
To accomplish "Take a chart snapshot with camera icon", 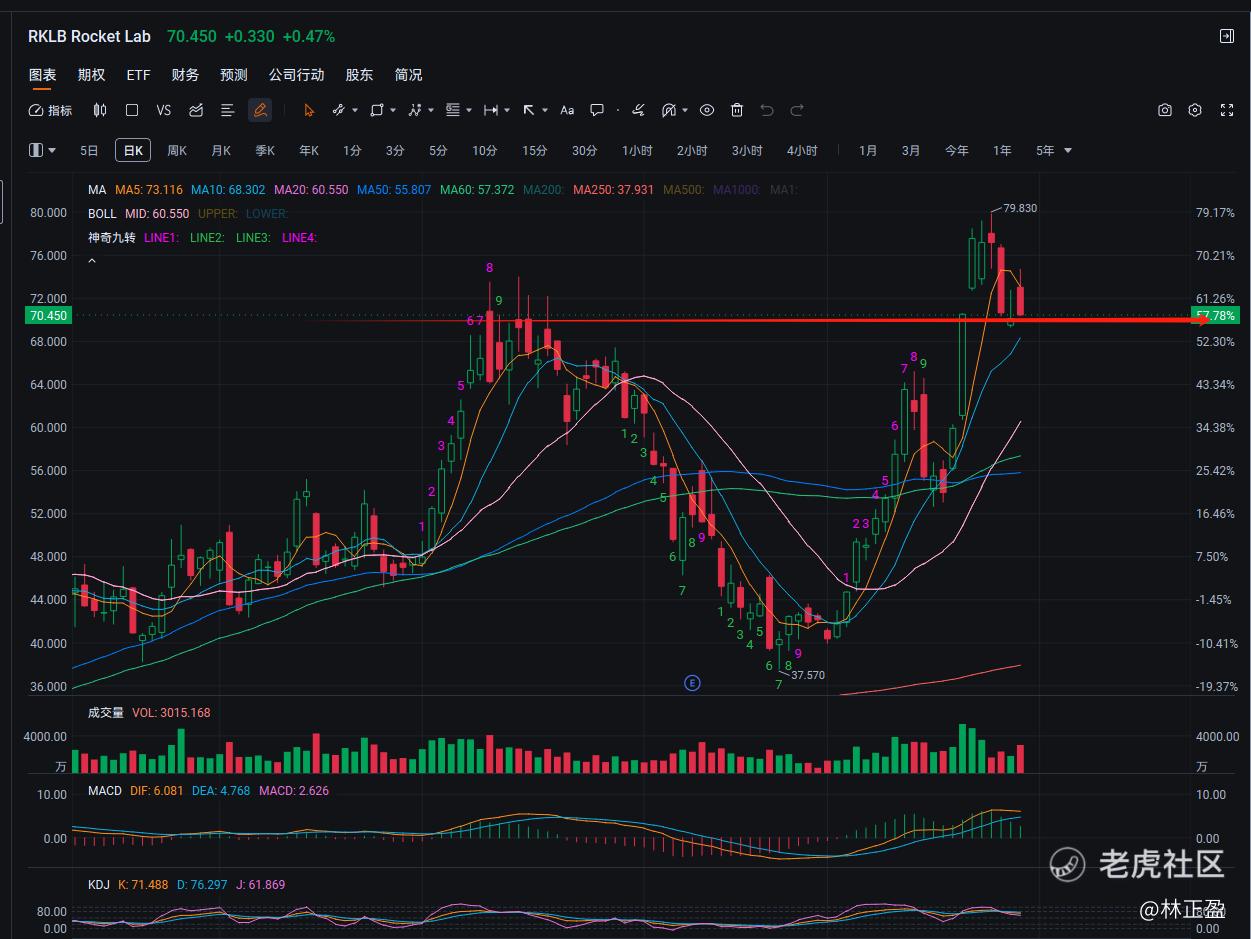I will point(1165,110).
